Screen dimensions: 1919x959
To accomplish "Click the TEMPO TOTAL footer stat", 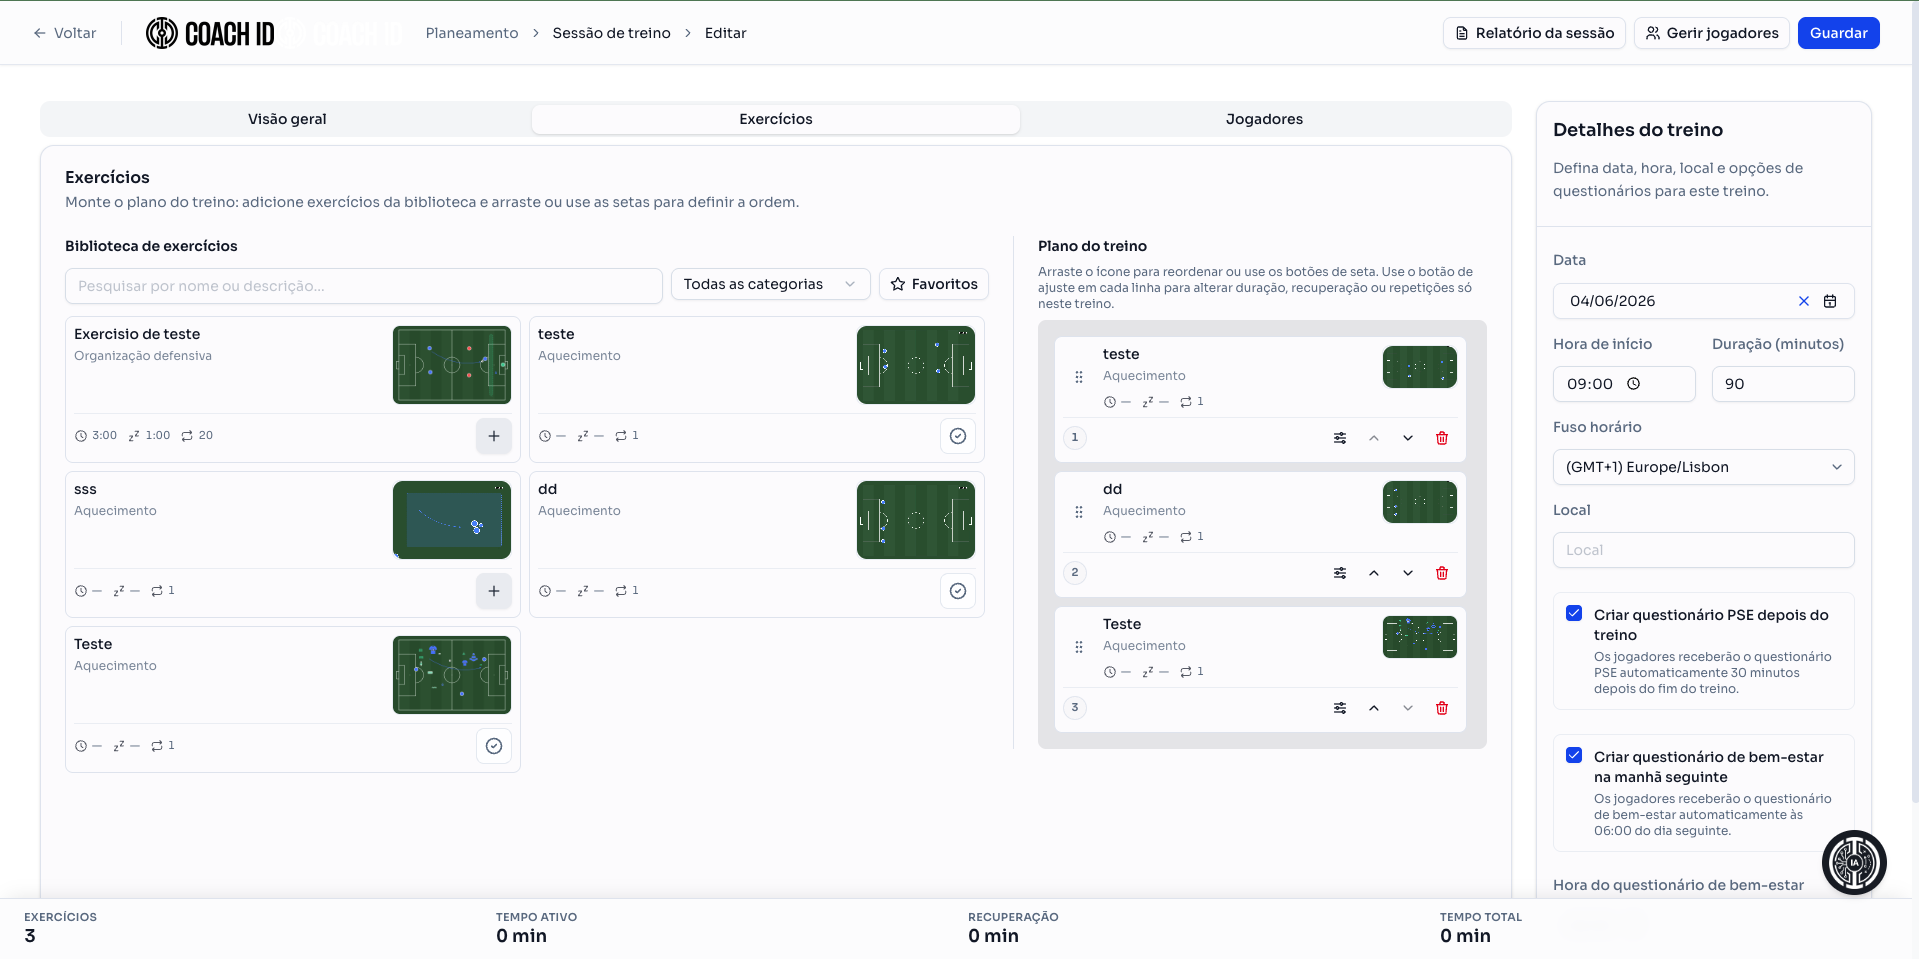I will coord(1481,927).
